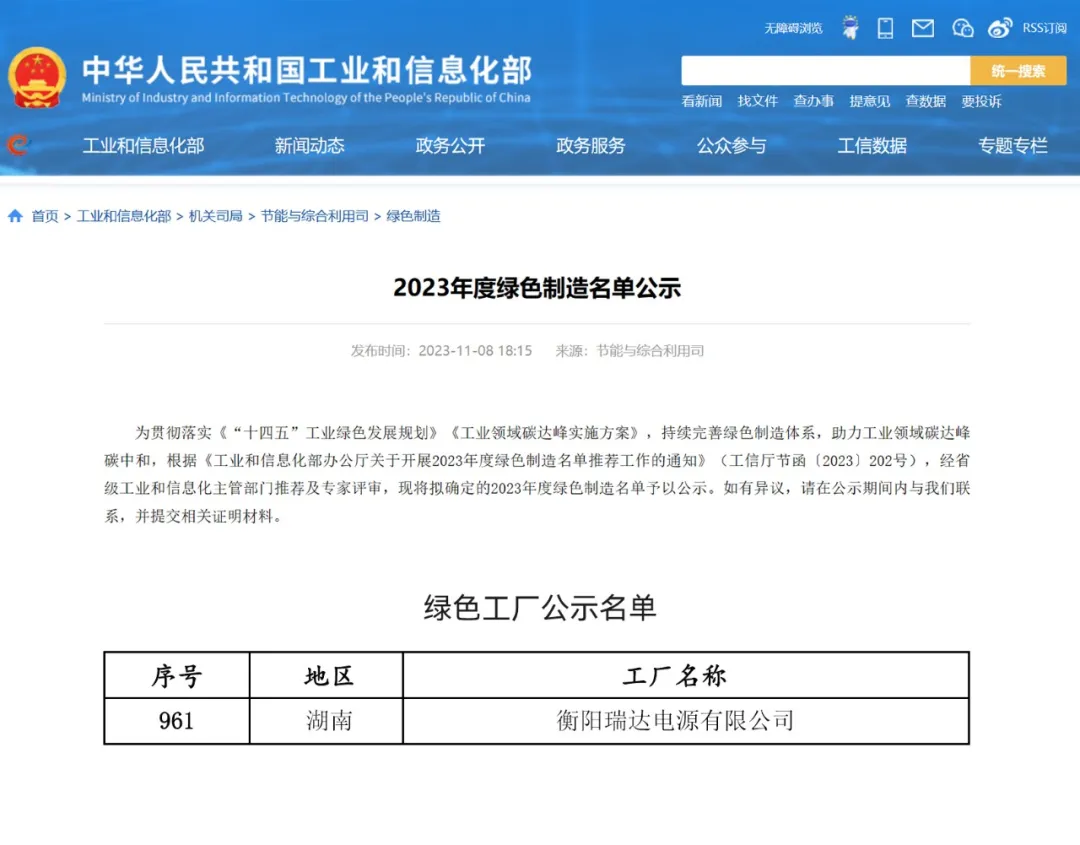Viewport: 1080px width, 845px height.
Task: Click 节能与综合利用司 in the breadcrumb
Action: click(315, 216)
